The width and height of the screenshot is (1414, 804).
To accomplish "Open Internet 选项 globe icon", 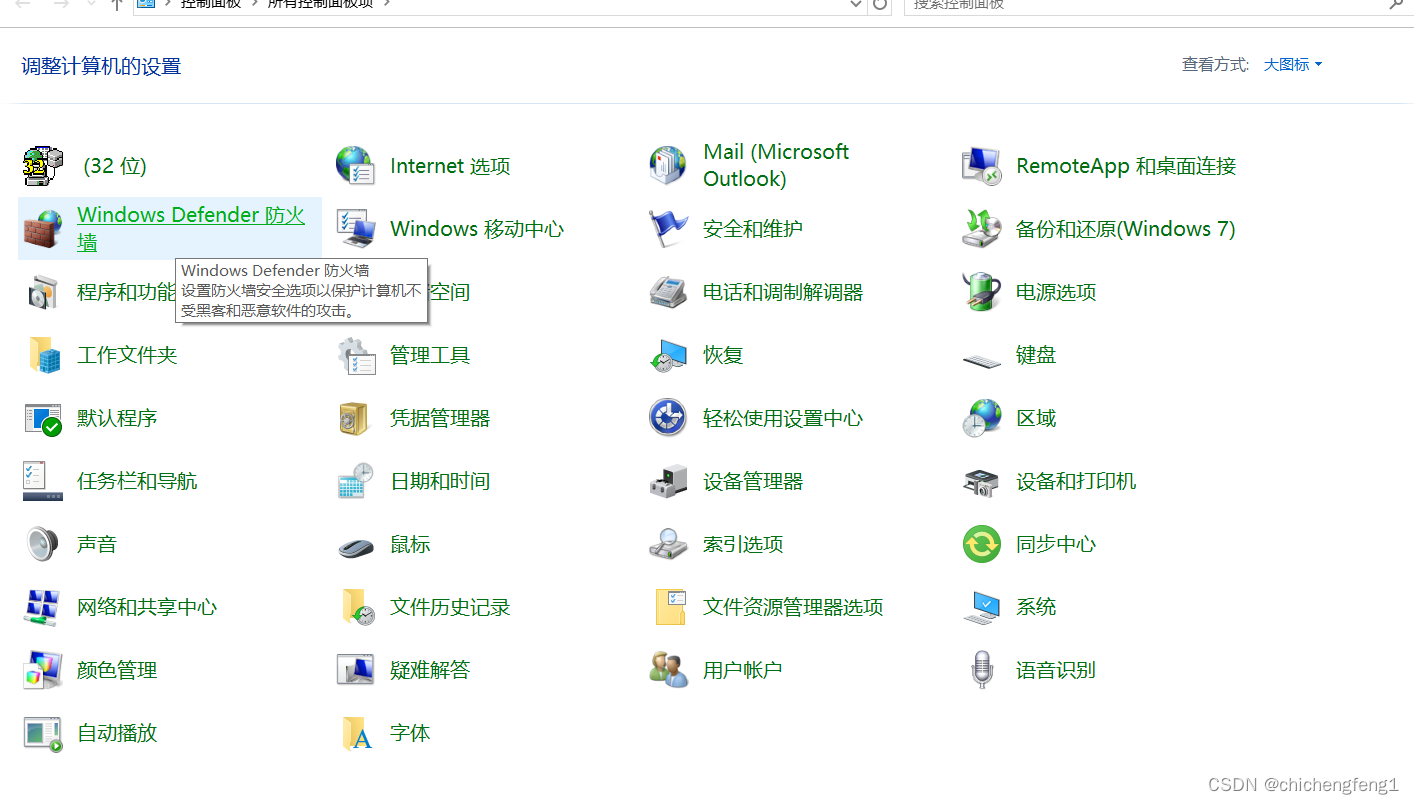I will coord(355,166).
